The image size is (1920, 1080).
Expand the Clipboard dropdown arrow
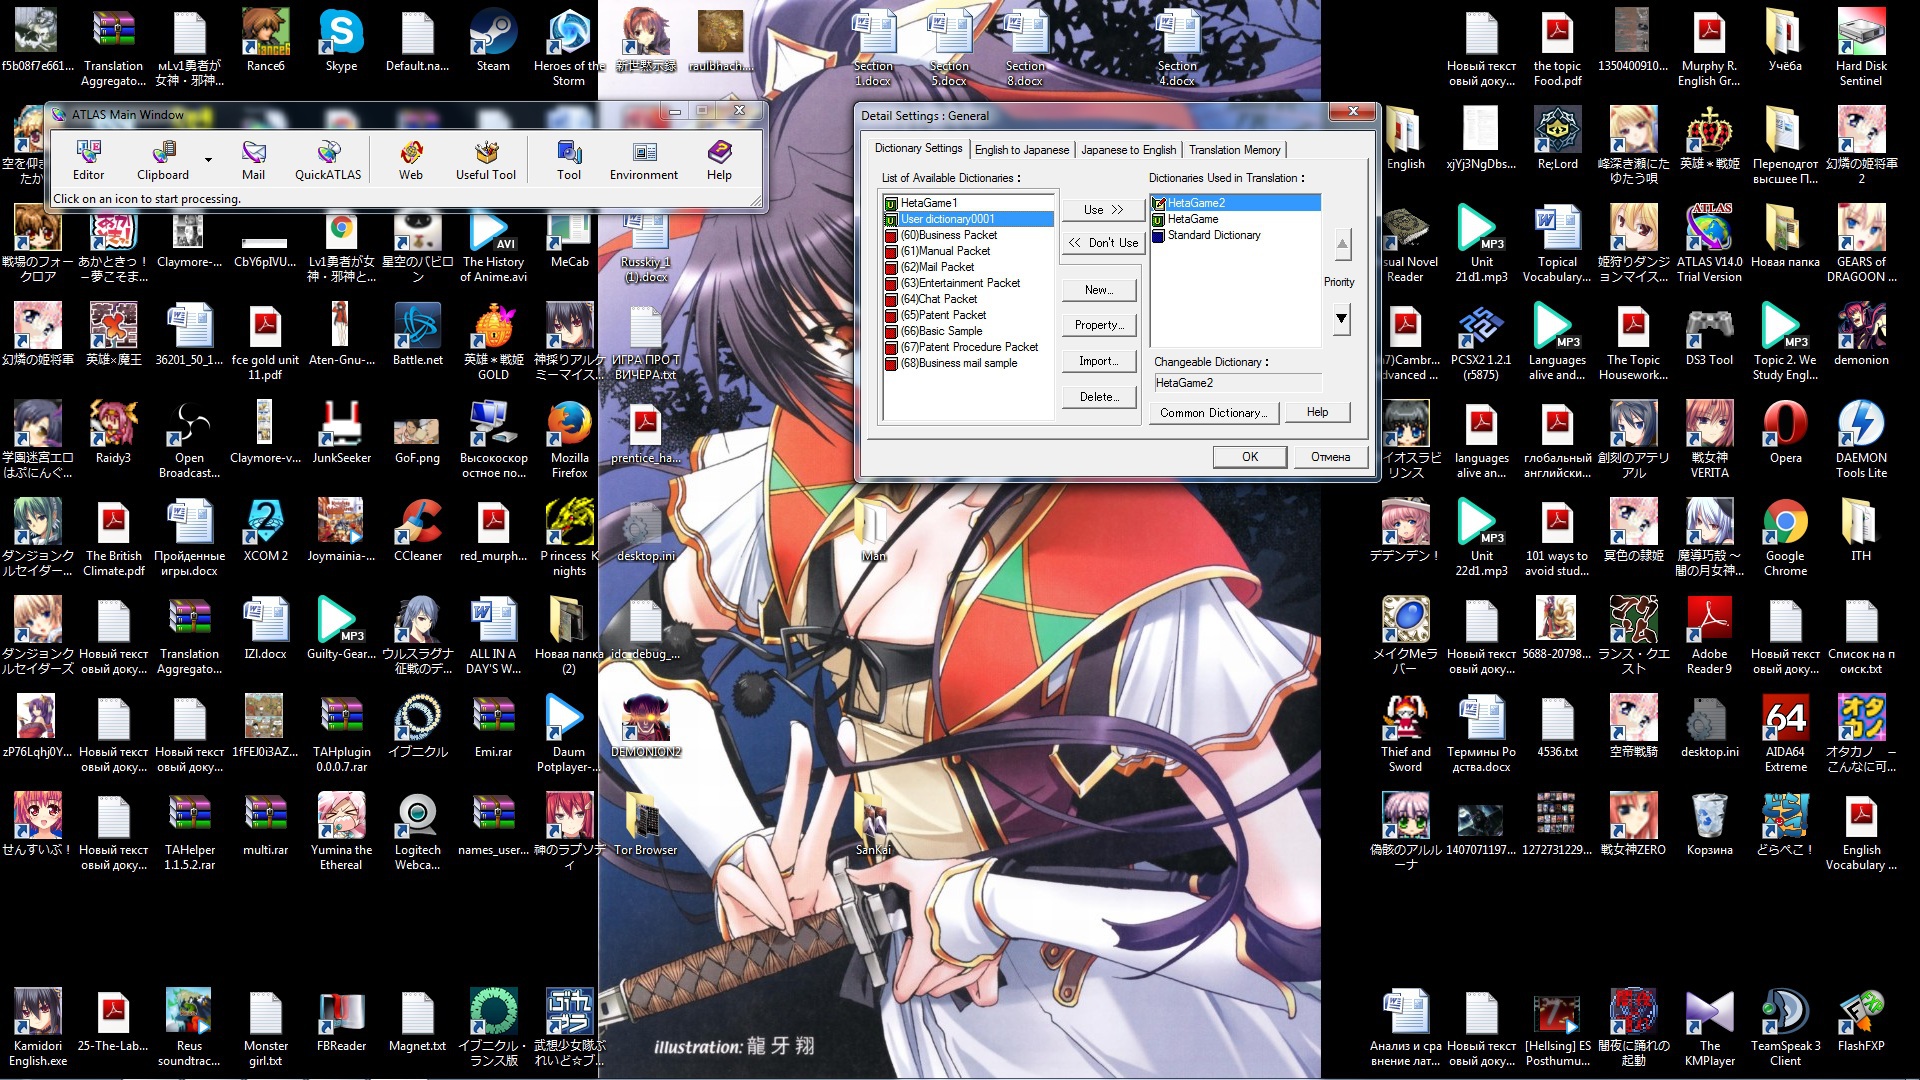(208, 159)
